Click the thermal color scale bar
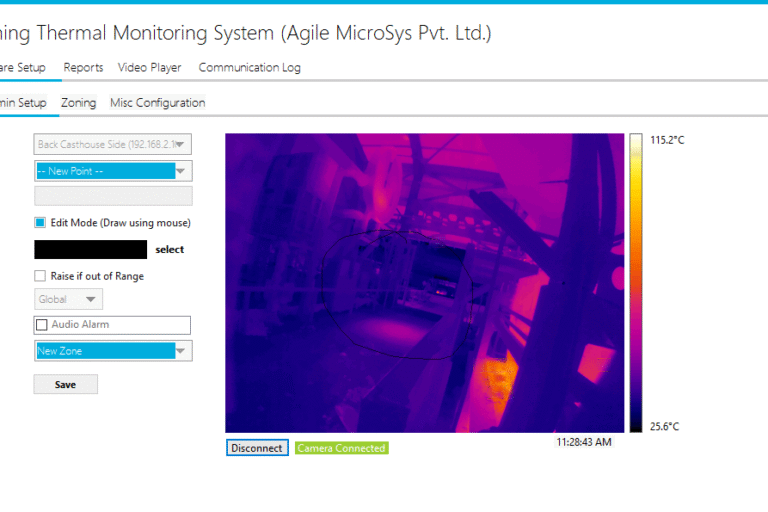This screenshot has width=768, height=512. click(636, 283)
